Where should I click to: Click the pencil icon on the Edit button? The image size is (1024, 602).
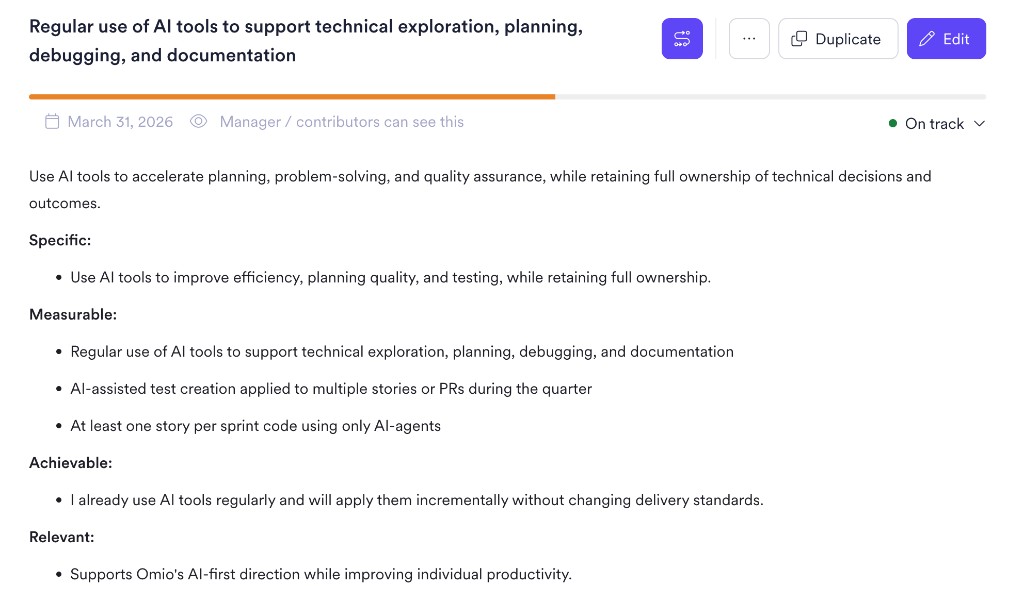(927, 38)
